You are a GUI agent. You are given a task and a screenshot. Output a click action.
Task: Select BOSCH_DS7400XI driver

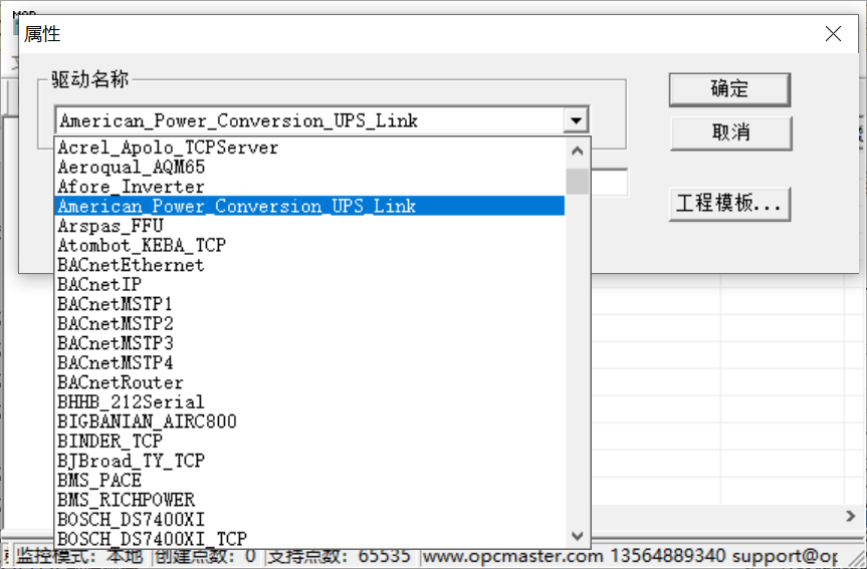click(310, 520)
